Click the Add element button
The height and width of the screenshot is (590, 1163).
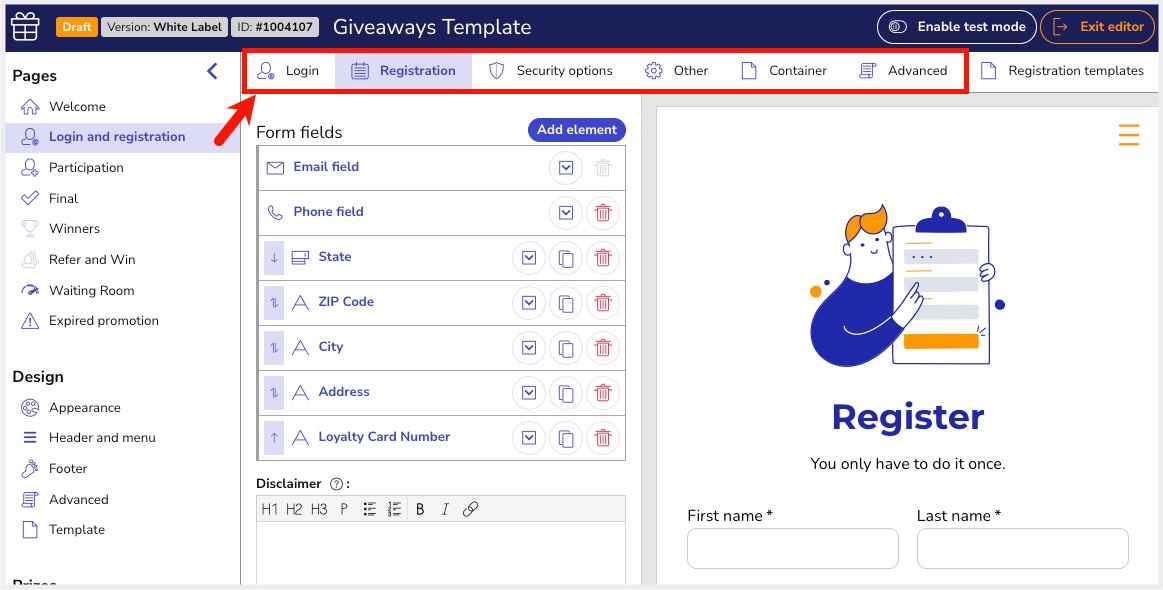(x=576, y=130)
